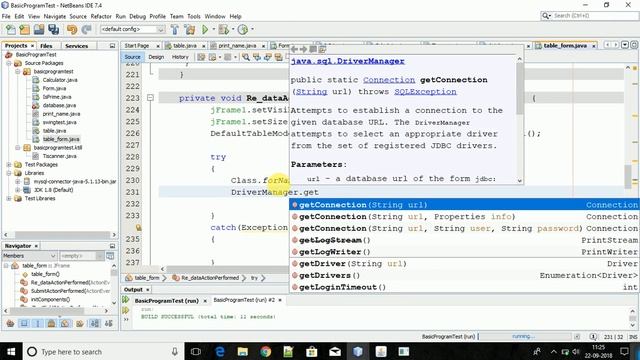Click the Search (Ctrl+I) field
The height and width of the screenshot is (360, 640).
click(x=589, y=16)
